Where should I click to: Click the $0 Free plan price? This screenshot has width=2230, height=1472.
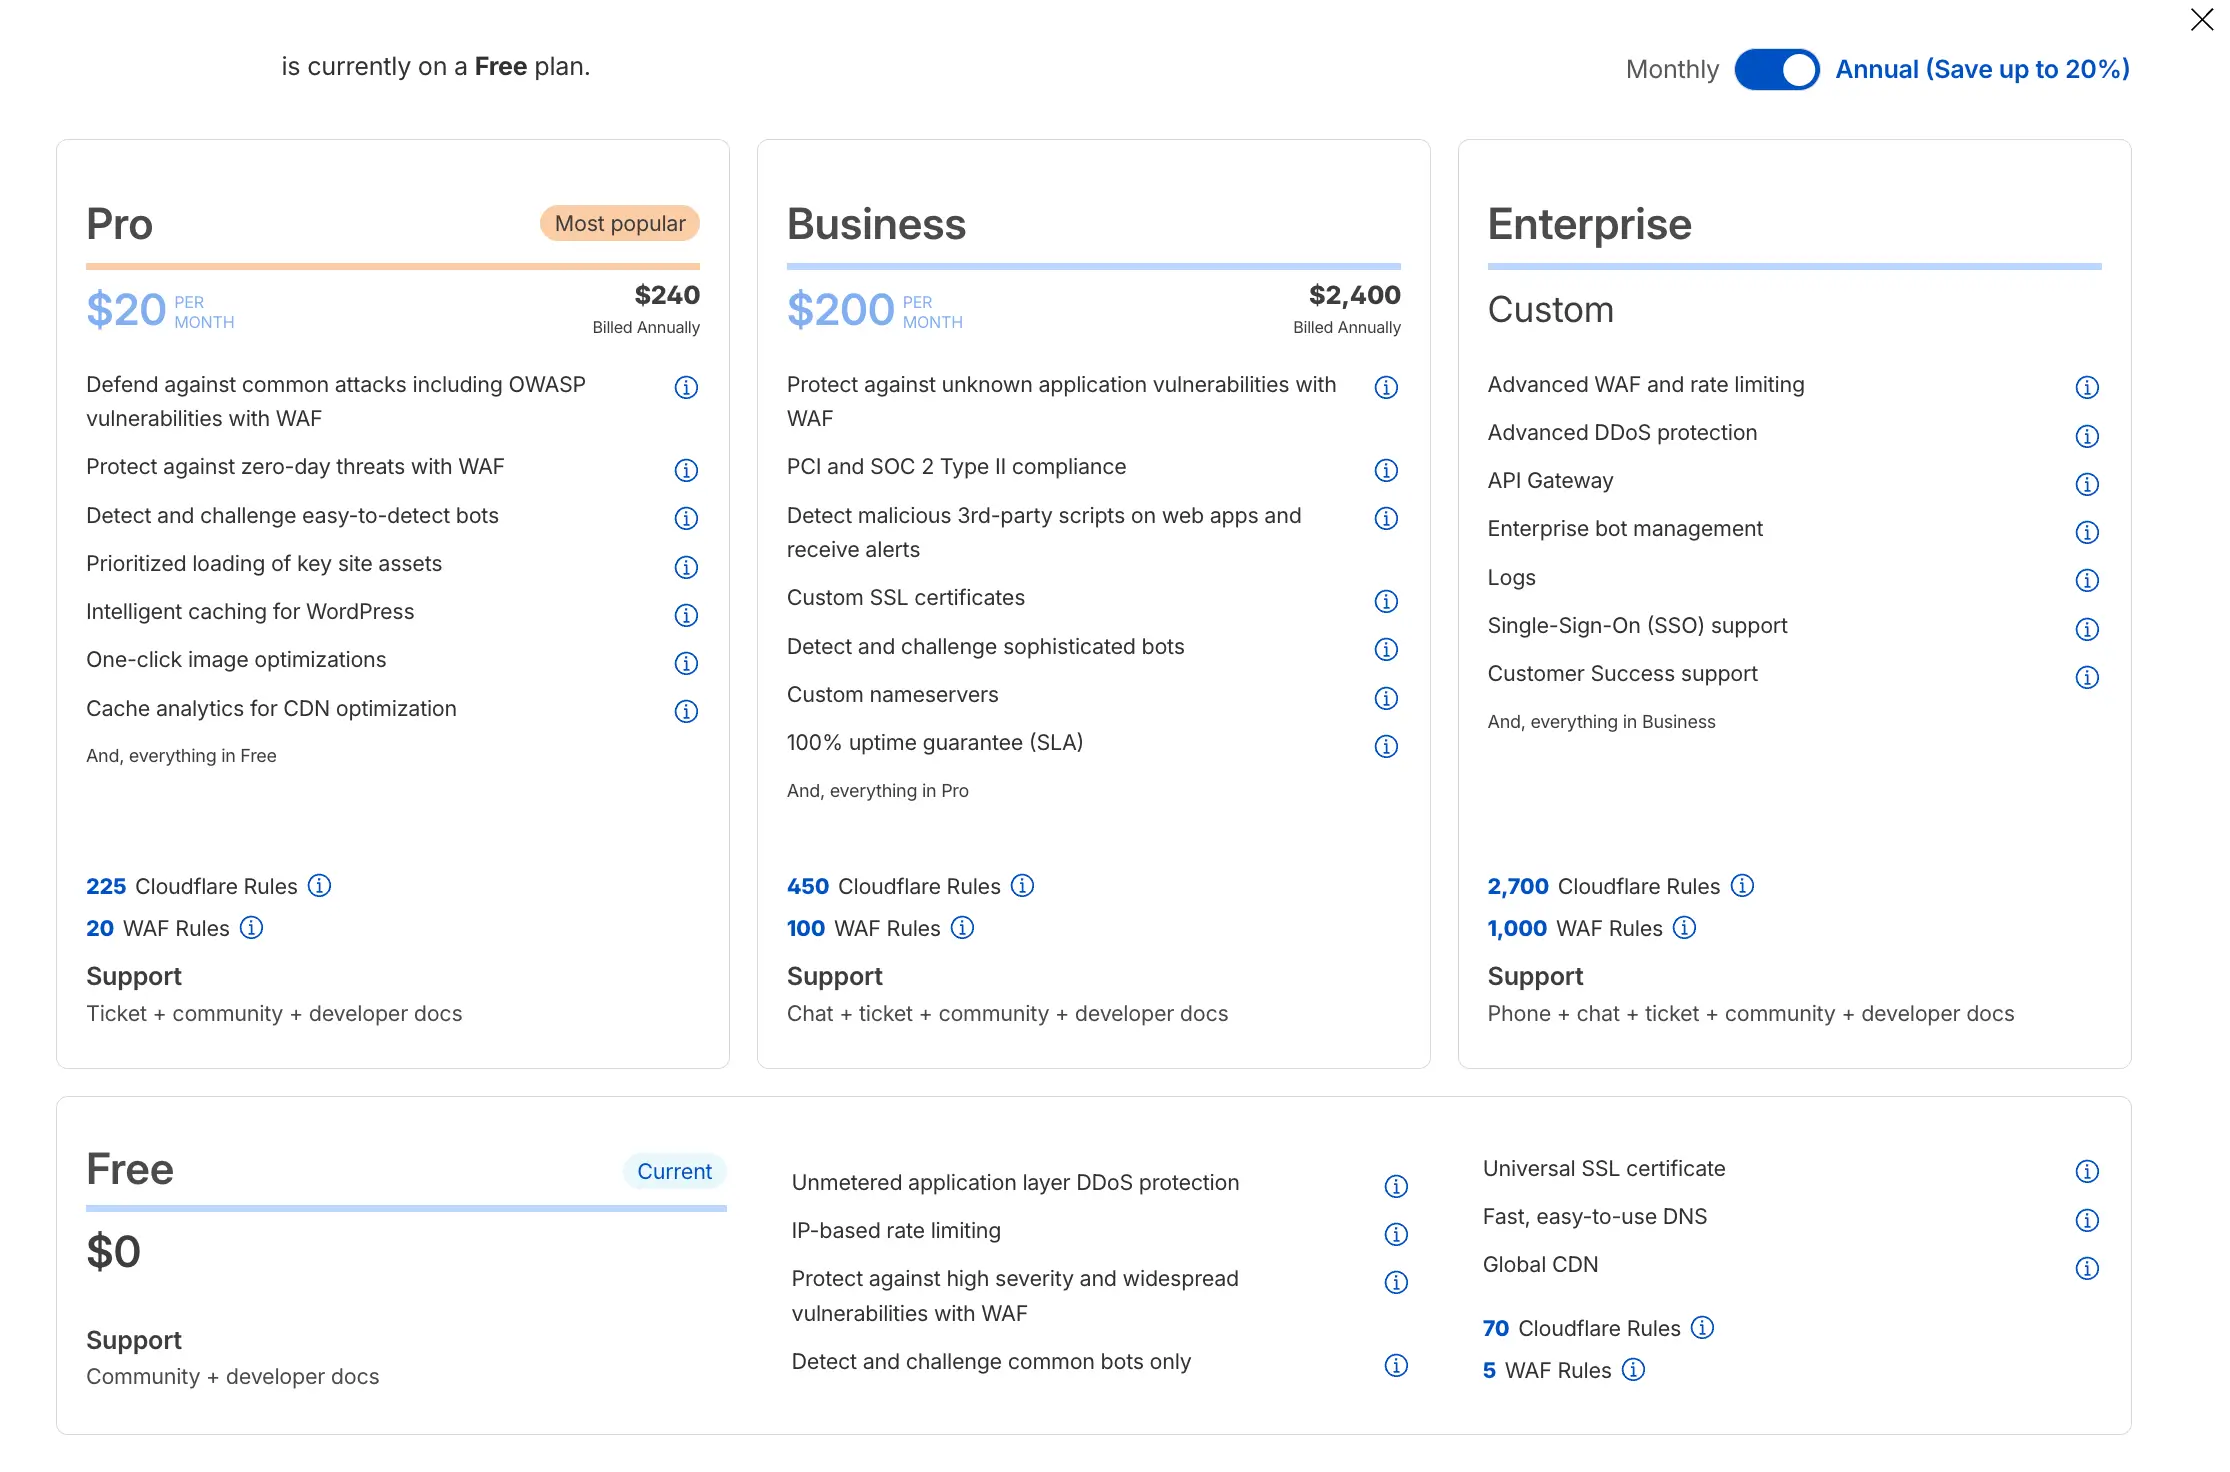tap(113, 1252)
